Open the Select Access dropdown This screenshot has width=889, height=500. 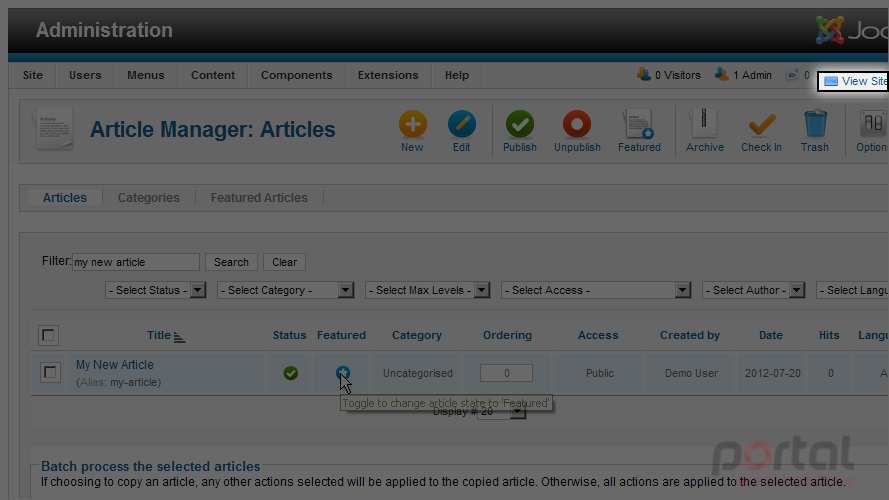(596, 290)
